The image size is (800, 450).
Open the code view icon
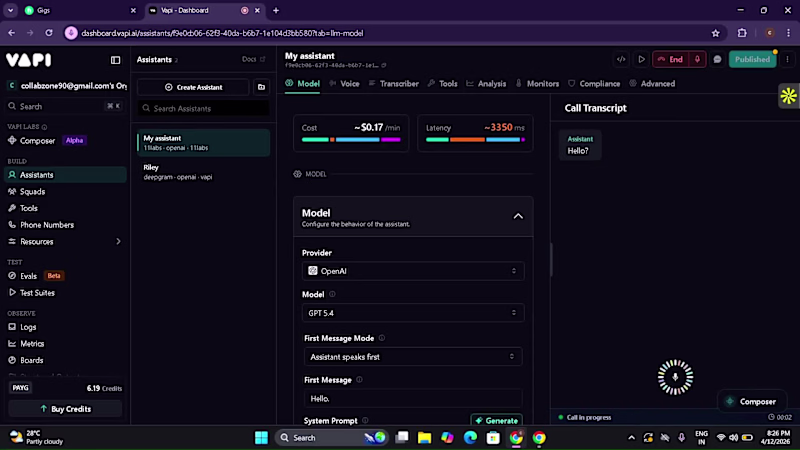621,59
